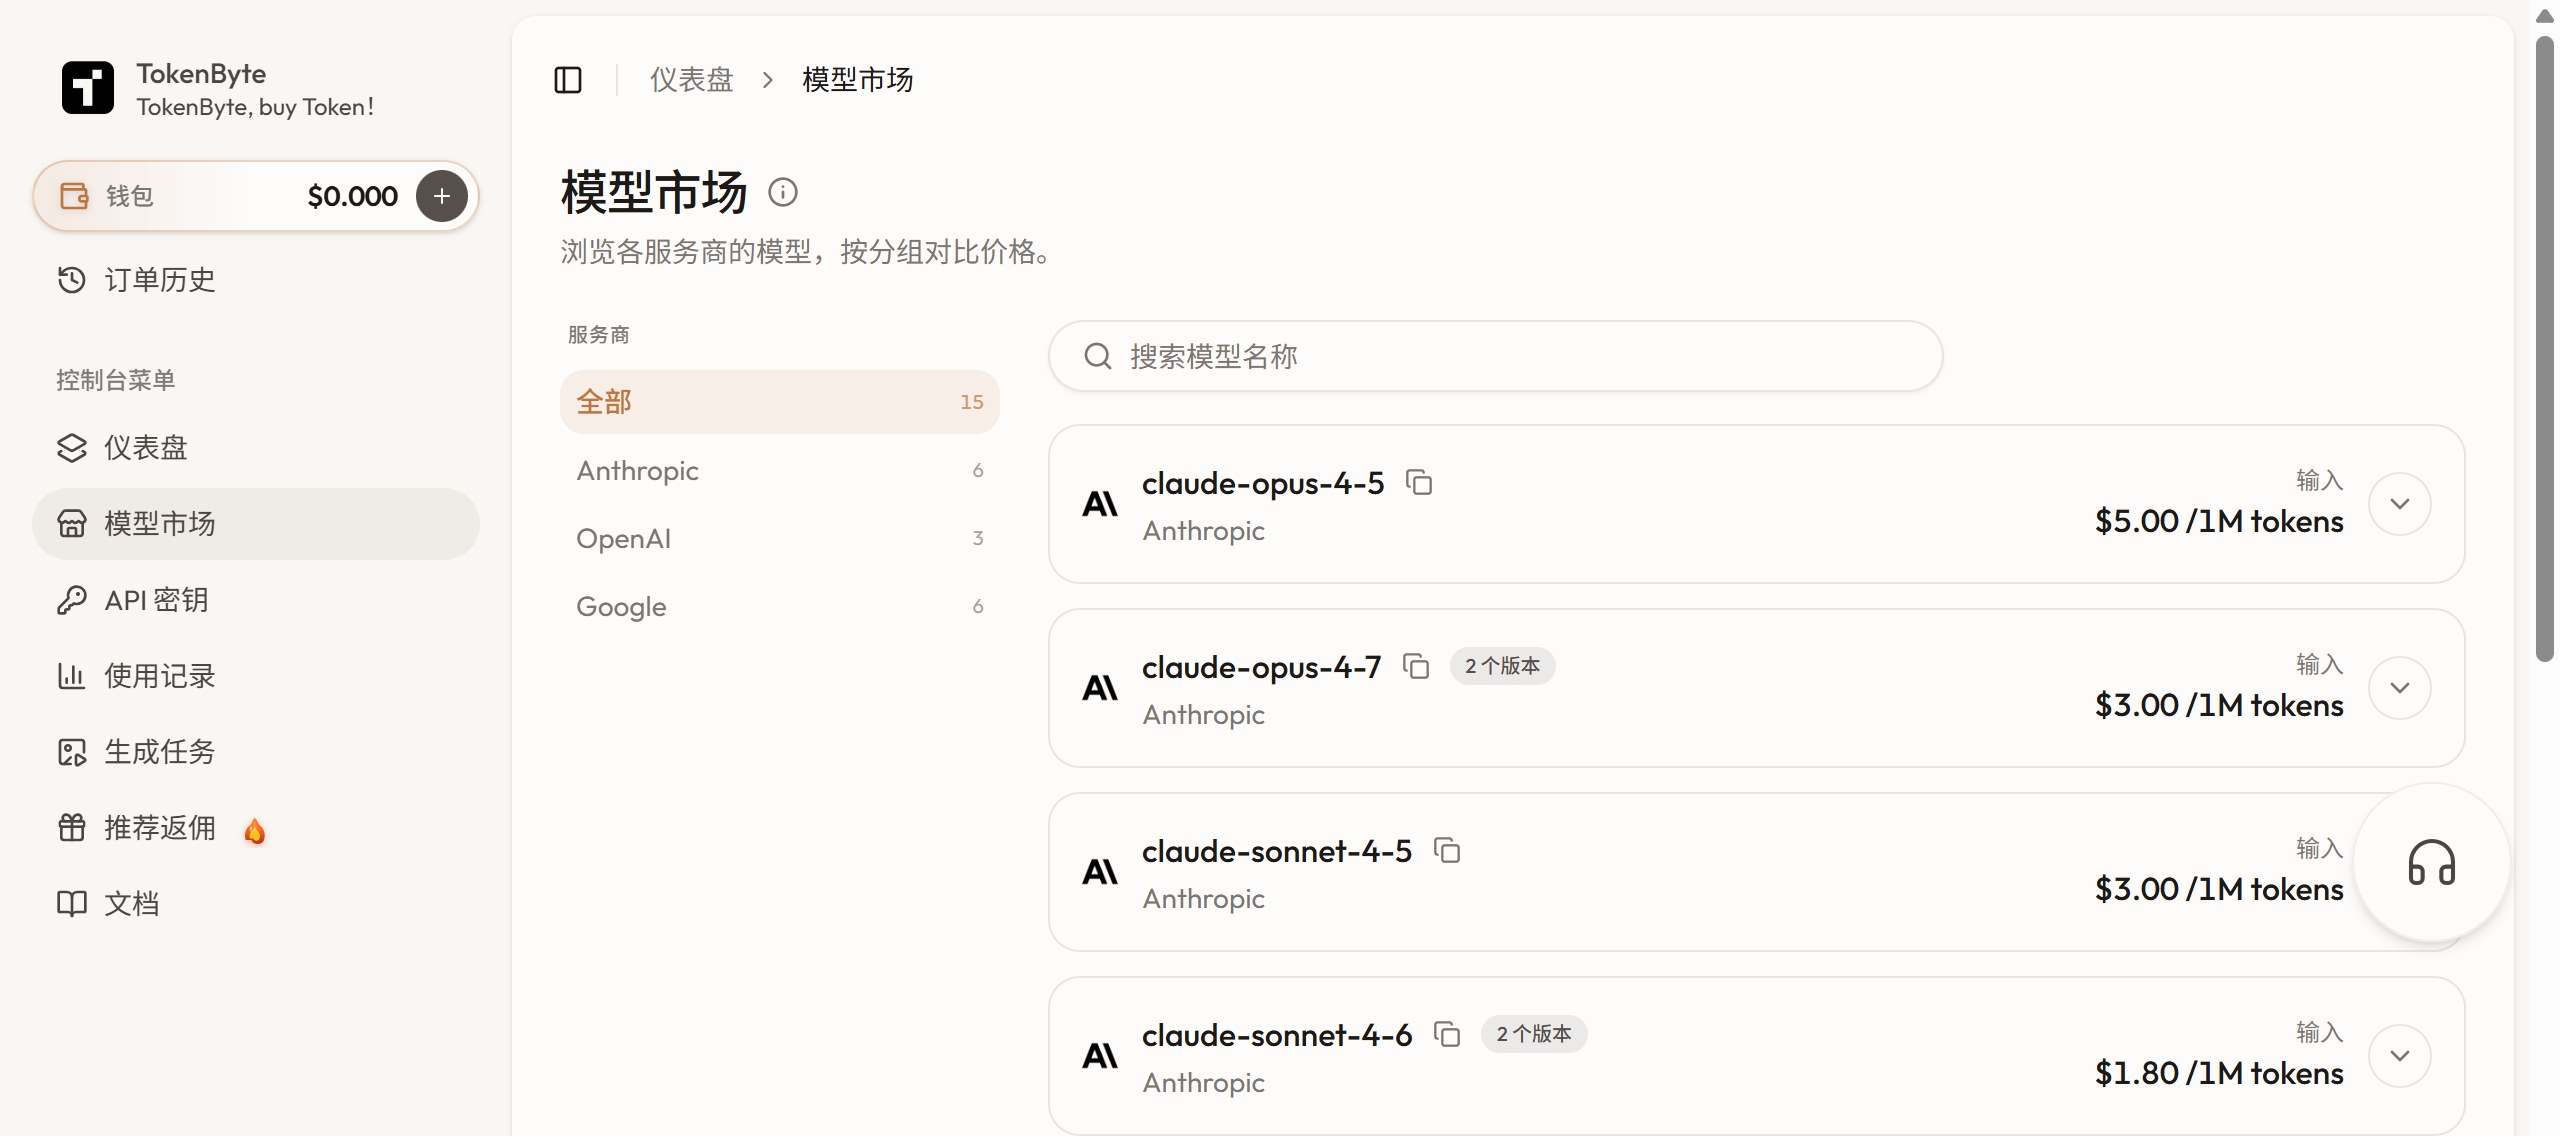Click the claude-opus-4-7 model name
Screen dimensions: 2560x1136
point(1262,668)
